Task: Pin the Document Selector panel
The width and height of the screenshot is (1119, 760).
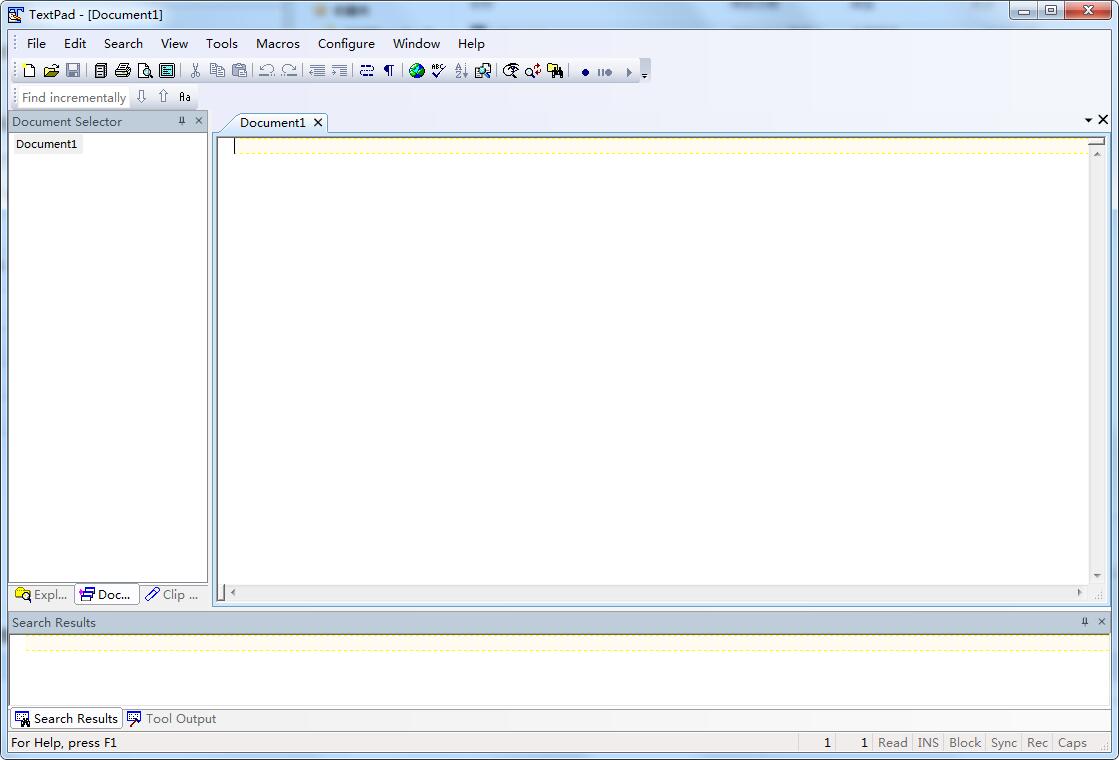Action: click(x=182, y=121)
